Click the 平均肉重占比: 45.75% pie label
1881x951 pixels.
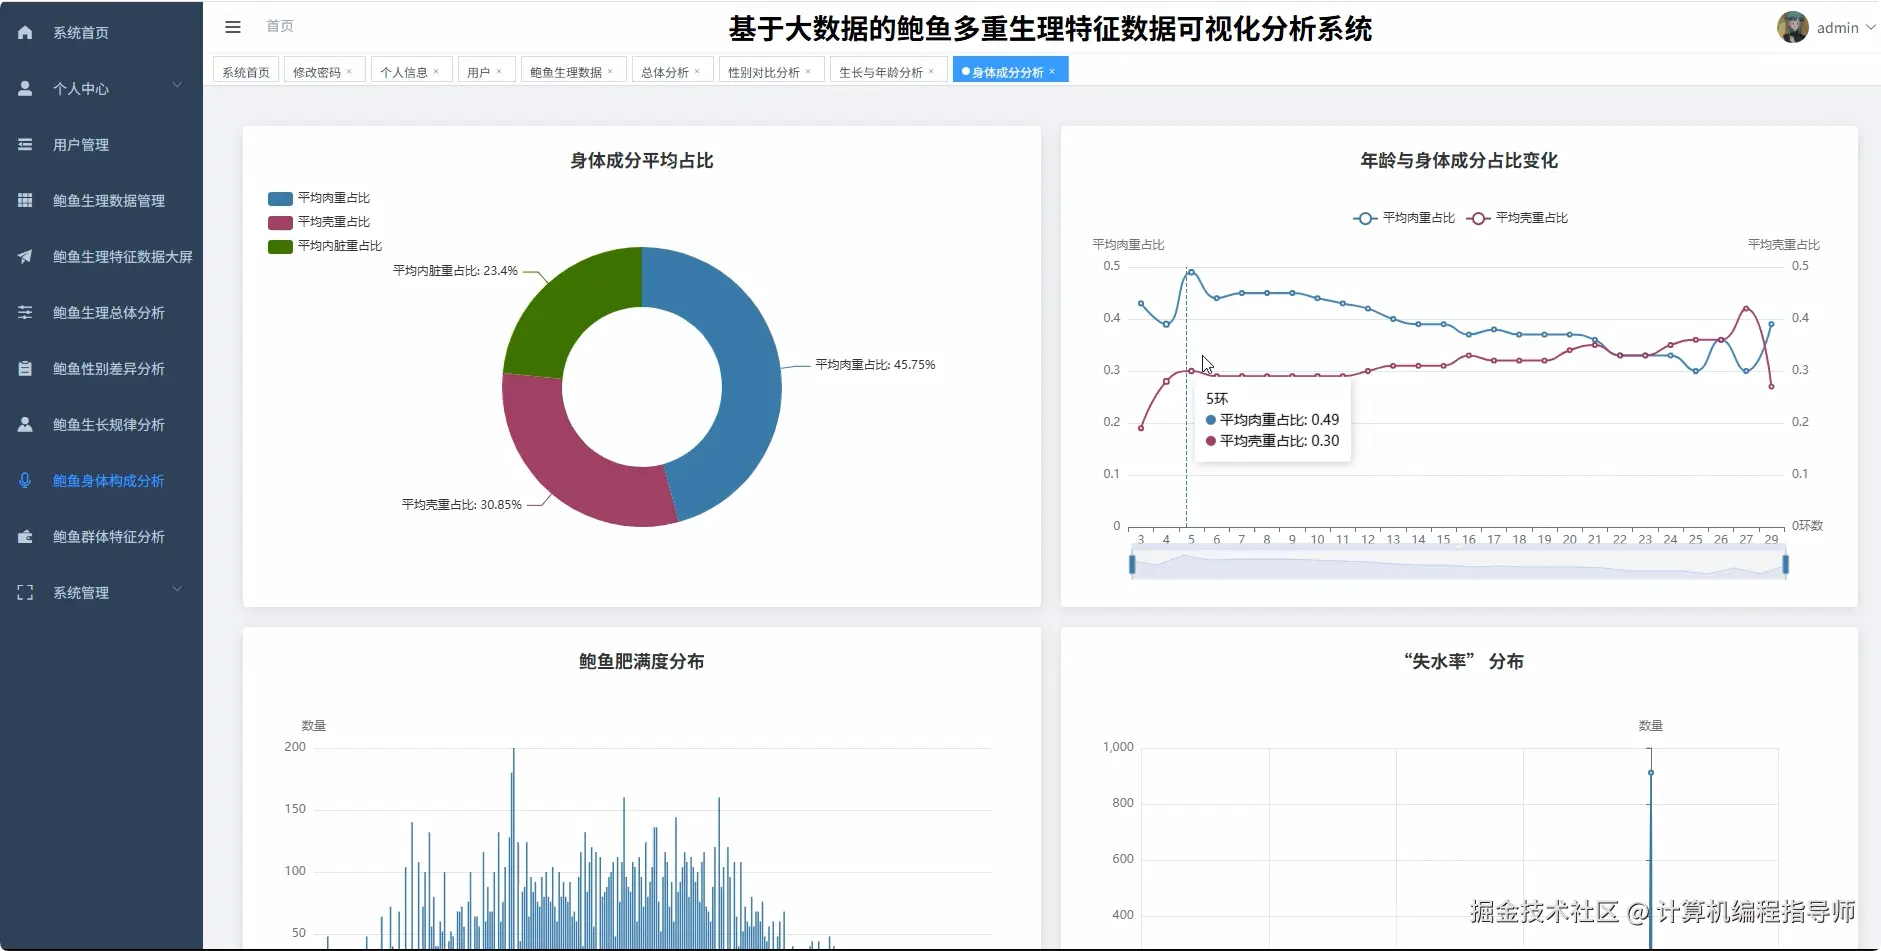point(875,365)
